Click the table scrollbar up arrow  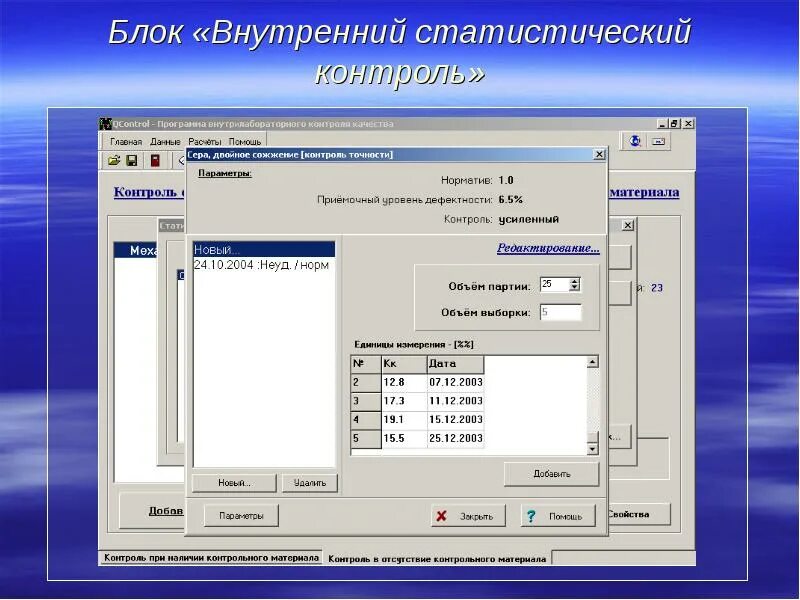click(592, 362)
